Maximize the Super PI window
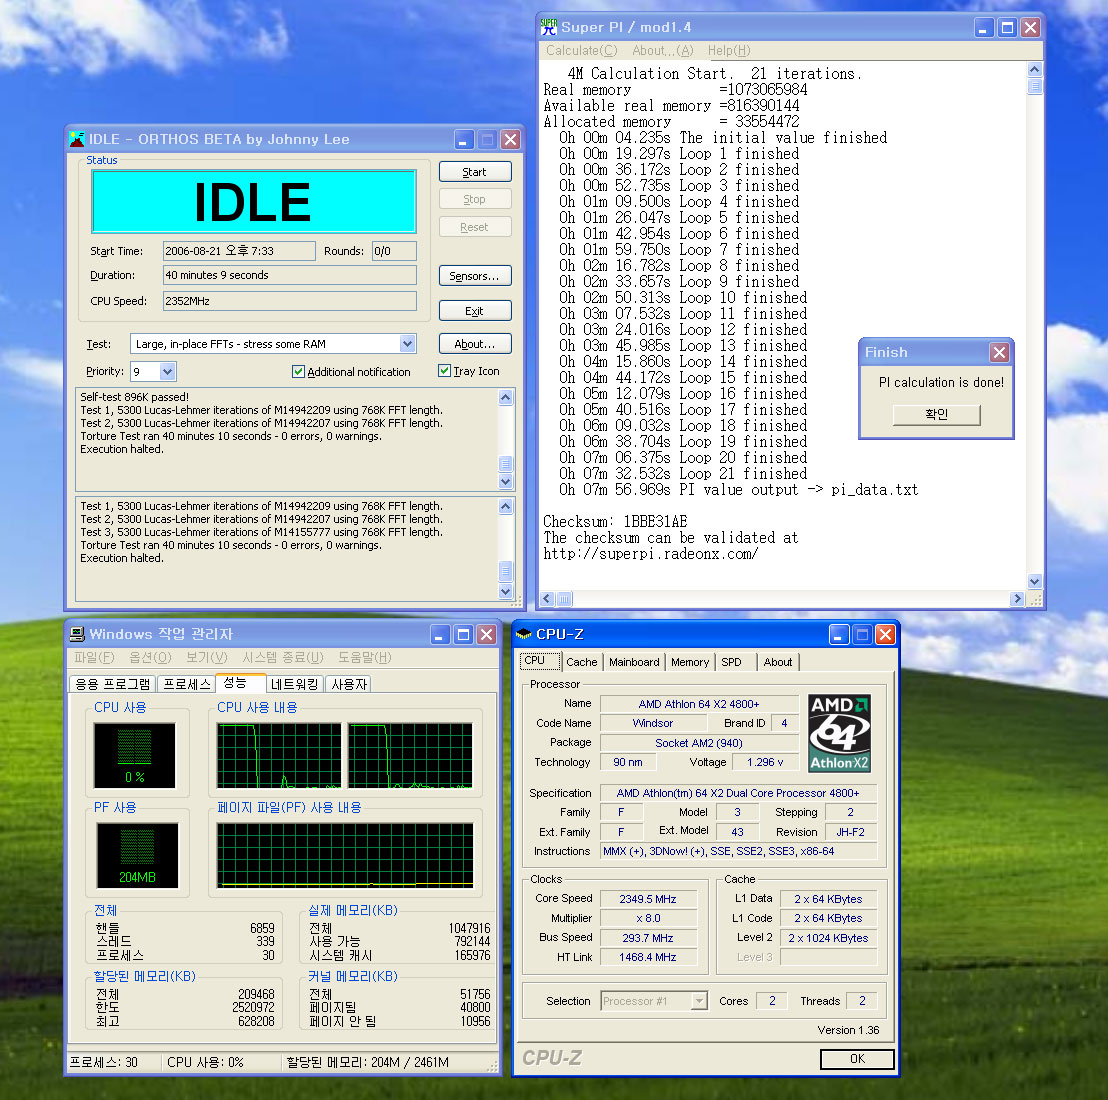The image size is (1108, 1100). 1008,28
